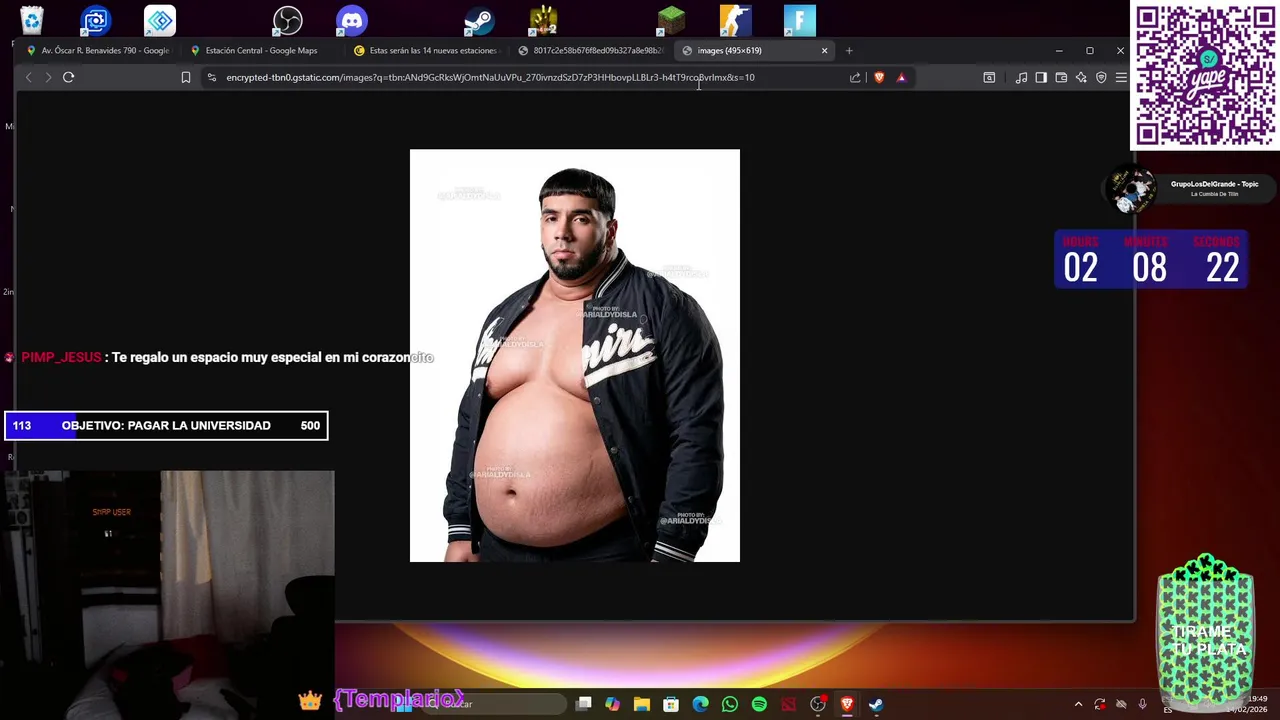Open Spotify from the taskbar
Image resolution: width=1280 pixels, height=720 pixels.
click(x=759, y=704)
